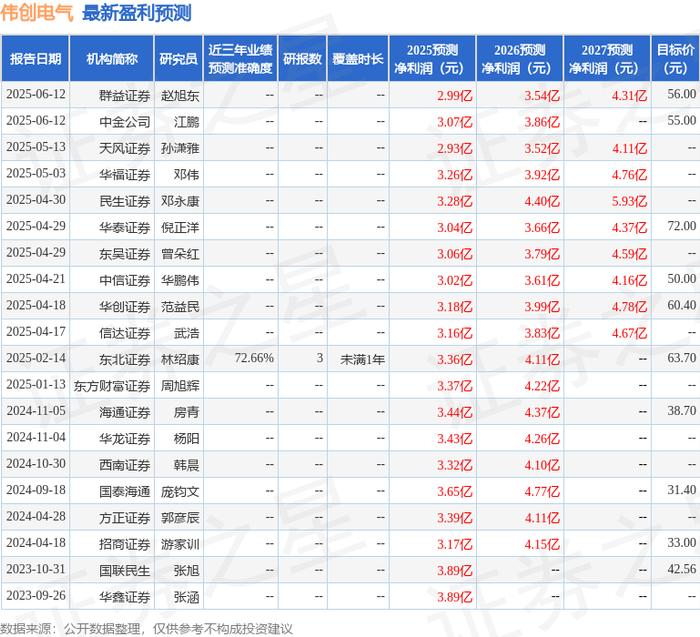The width and height of the screenshot is (700, 637).
Task: Click the 72.66% accuracy value
Action: (x=254, y=358)
